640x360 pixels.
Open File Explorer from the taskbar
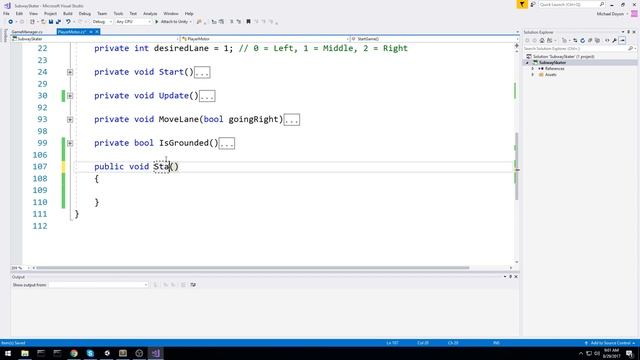coord(24,353)
